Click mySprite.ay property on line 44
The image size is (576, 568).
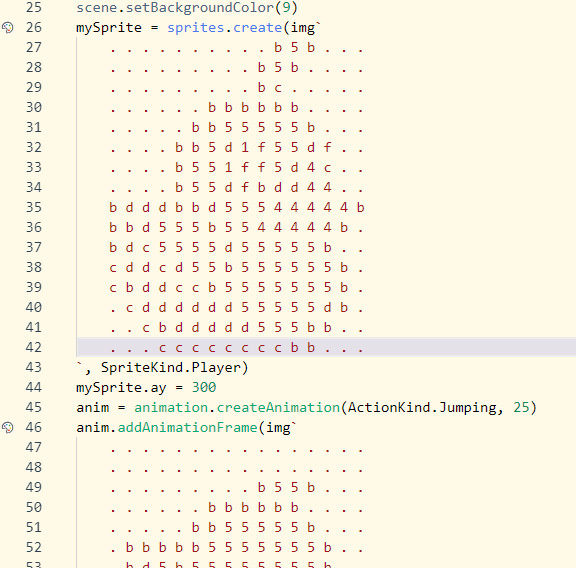coord(121,388)
